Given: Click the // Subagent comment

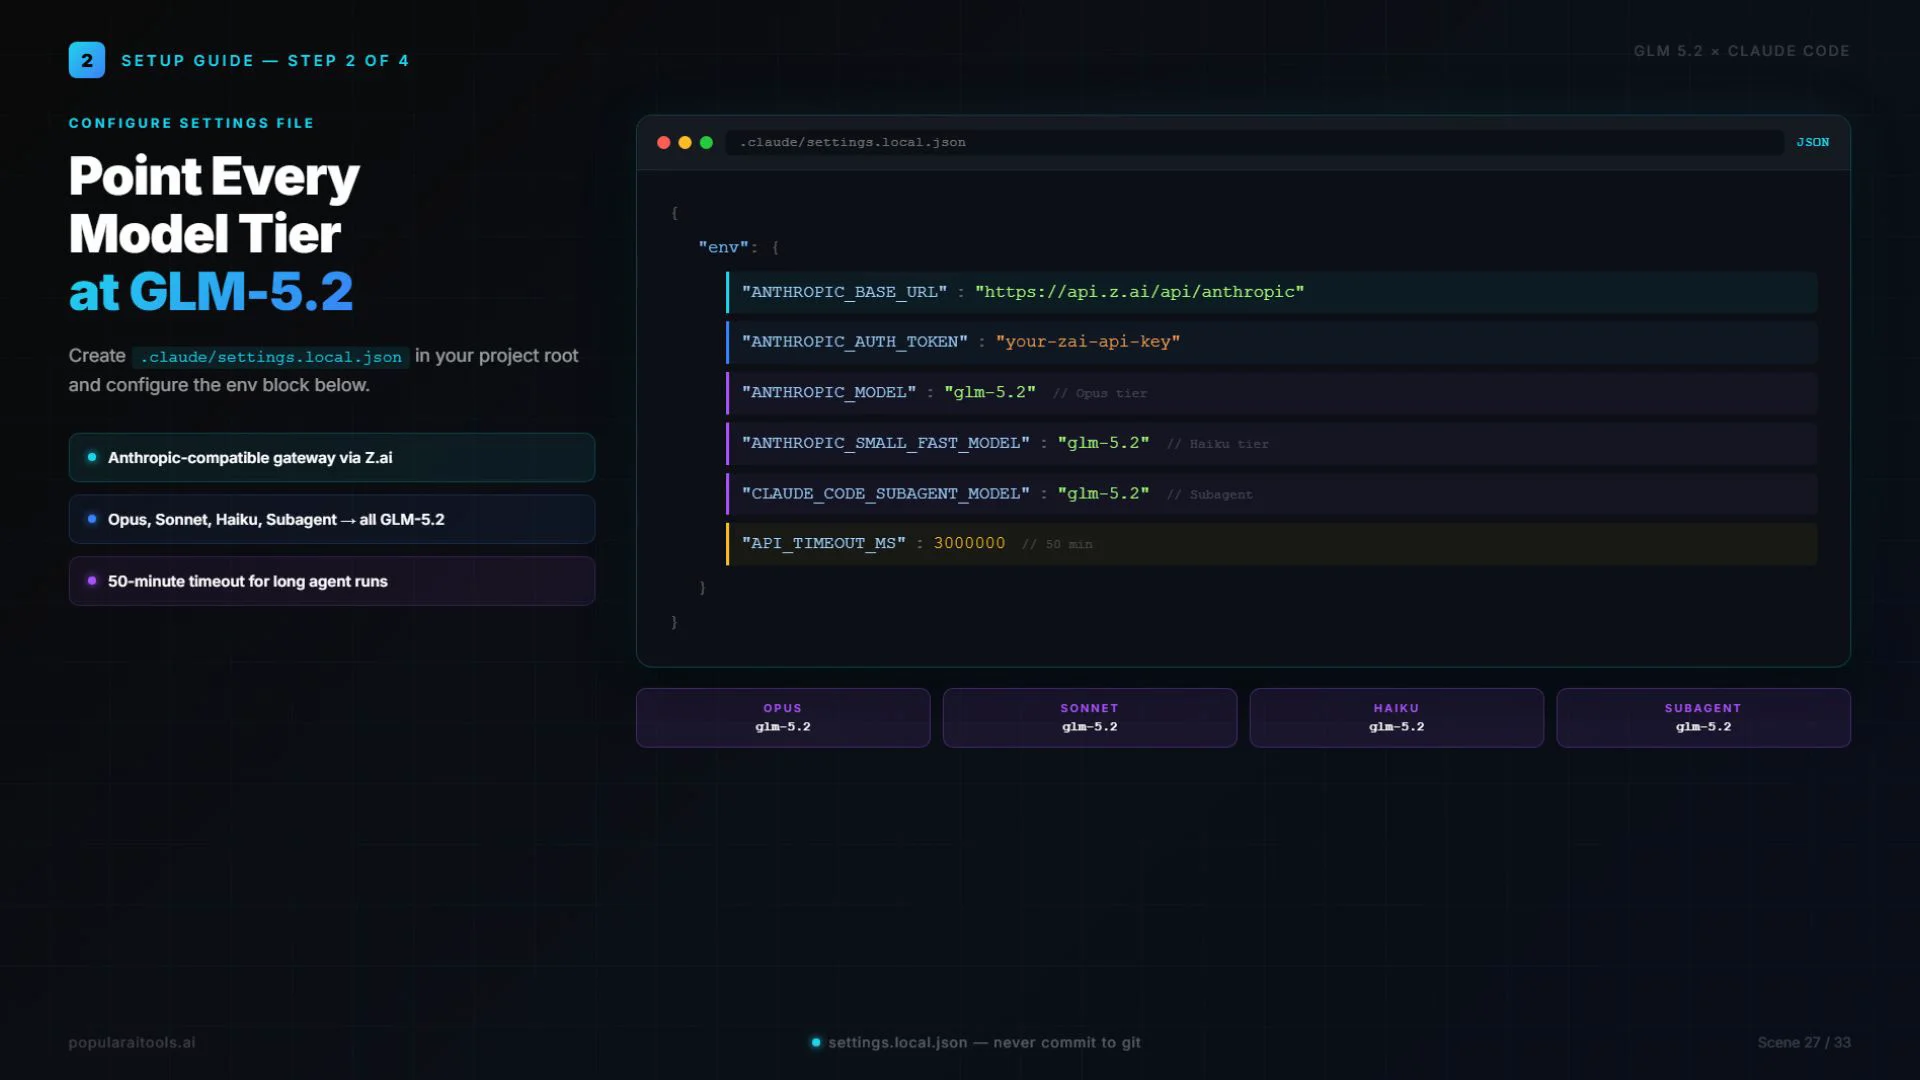Looking at the screenshot, I should click(1209, 495).
